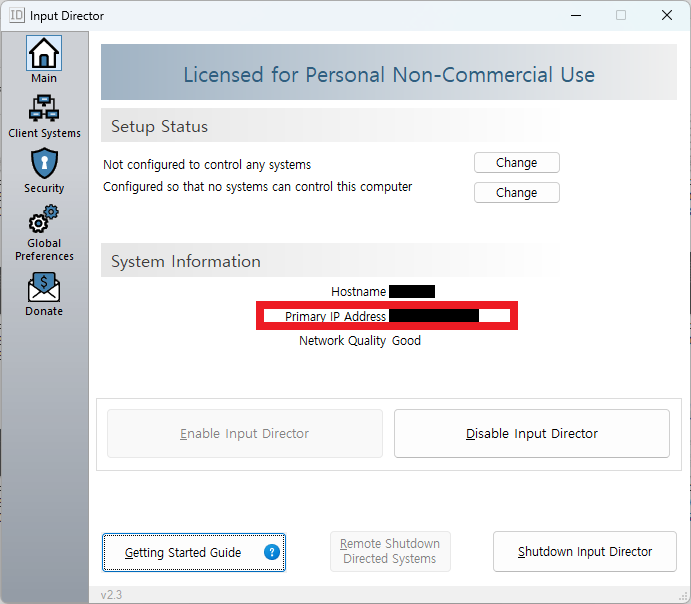Minimize the Input Director window

576,15
